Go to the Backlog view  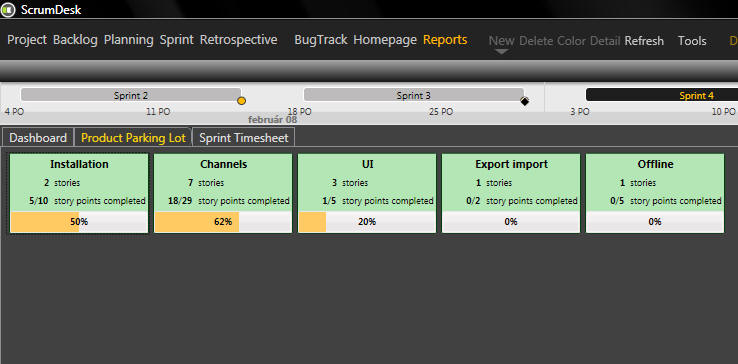pos(75,40)
